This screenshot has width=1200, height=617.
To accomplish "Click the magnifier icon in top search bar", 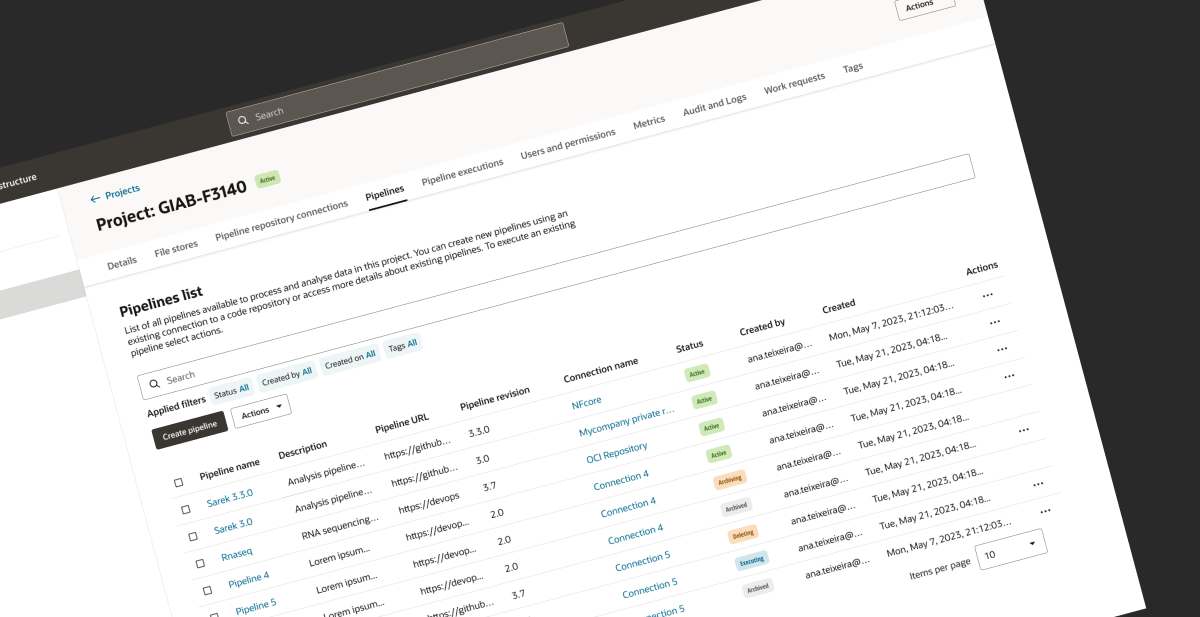I will click(242, 120).
